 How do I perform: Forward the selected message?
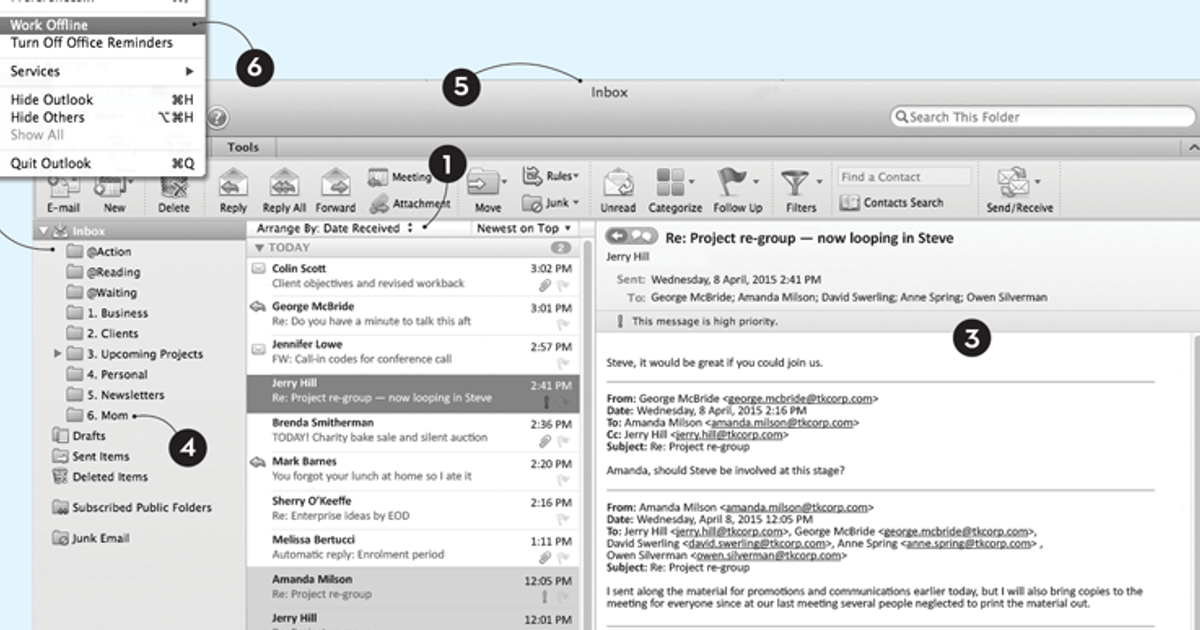click(335, 190)
